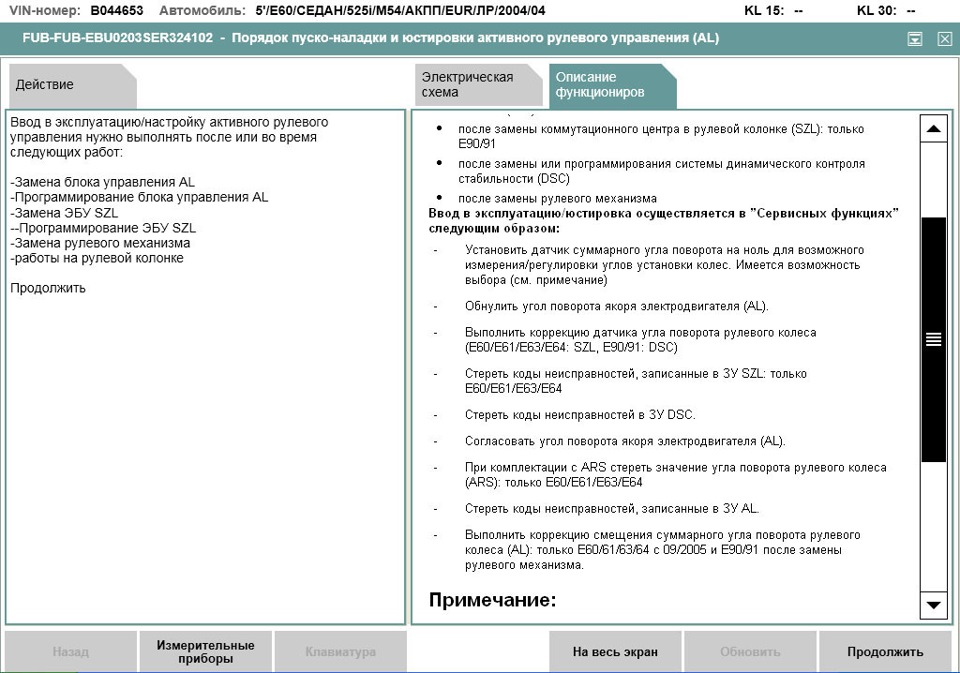Click the Обновить button
960x673 pixels.
[x=750, y=652]
